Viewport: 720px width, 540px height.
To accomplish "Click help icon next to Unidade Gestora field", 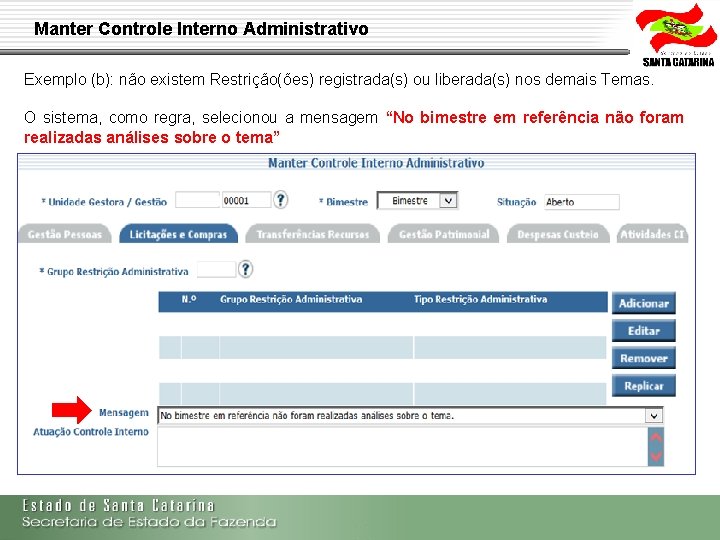I will coord(281,200).
